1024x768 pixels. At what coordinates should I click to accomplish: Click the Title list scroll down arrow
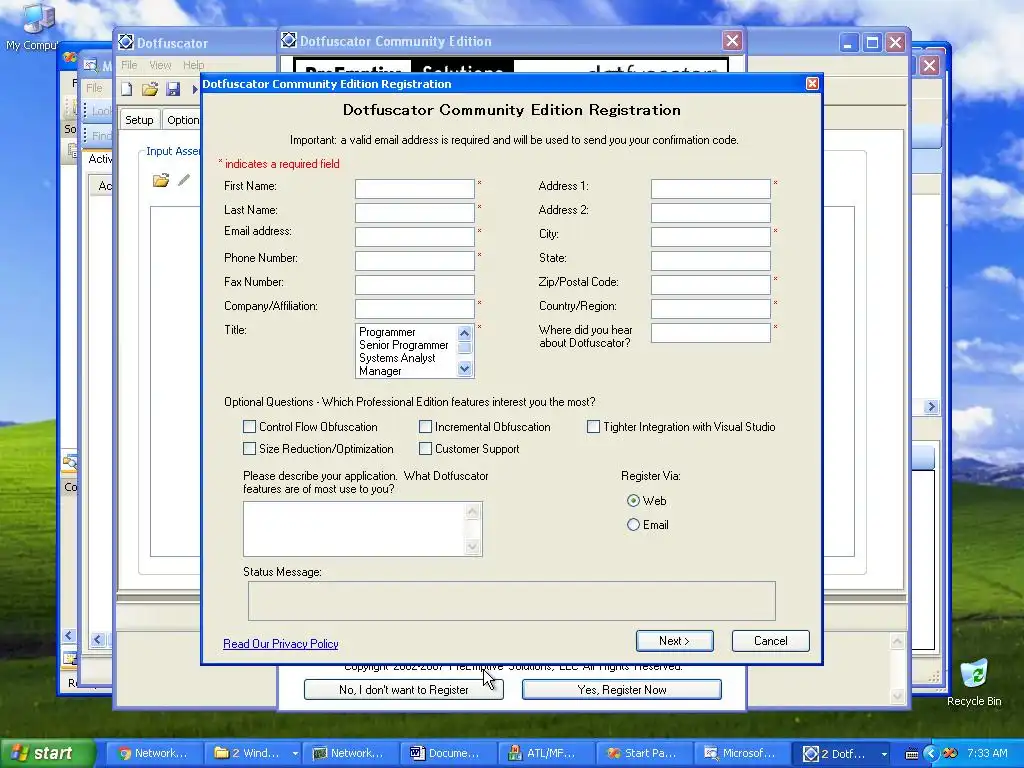click(x=464, y=369)
